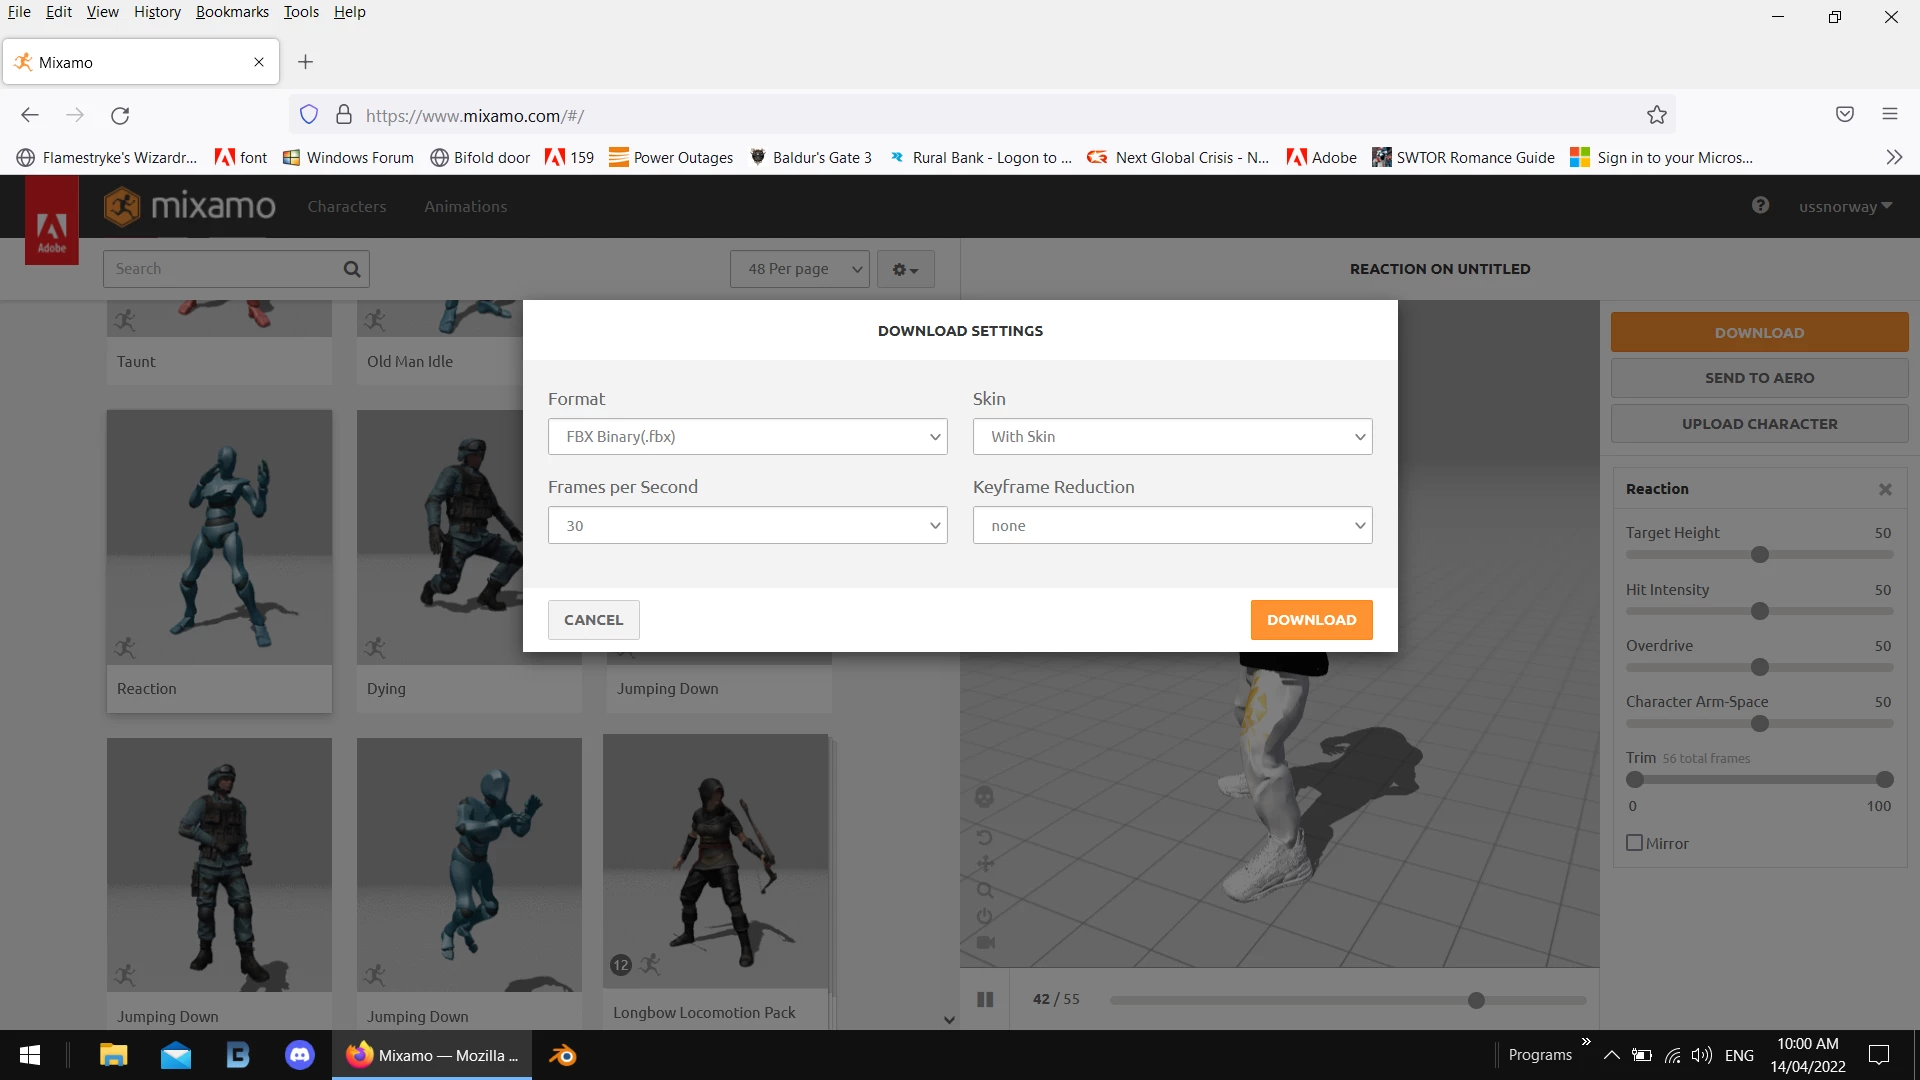1920x1080 pixels.
Task: Open Blender from the taskbar
Action: tap(562, 1055)
